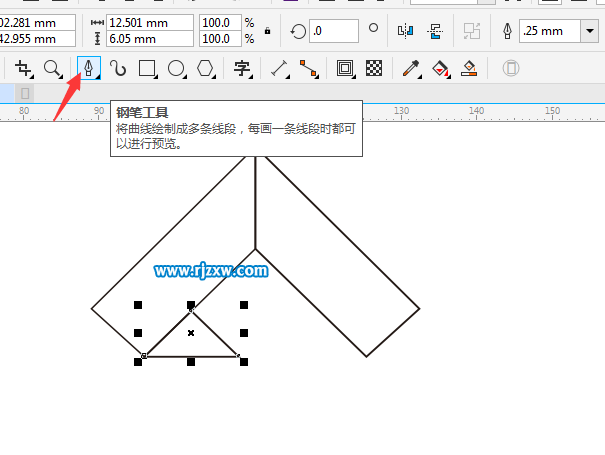Screen dimensions: 605x455
Task: Select the Interactive Fill bucket tool
Action: click(441, 68)
